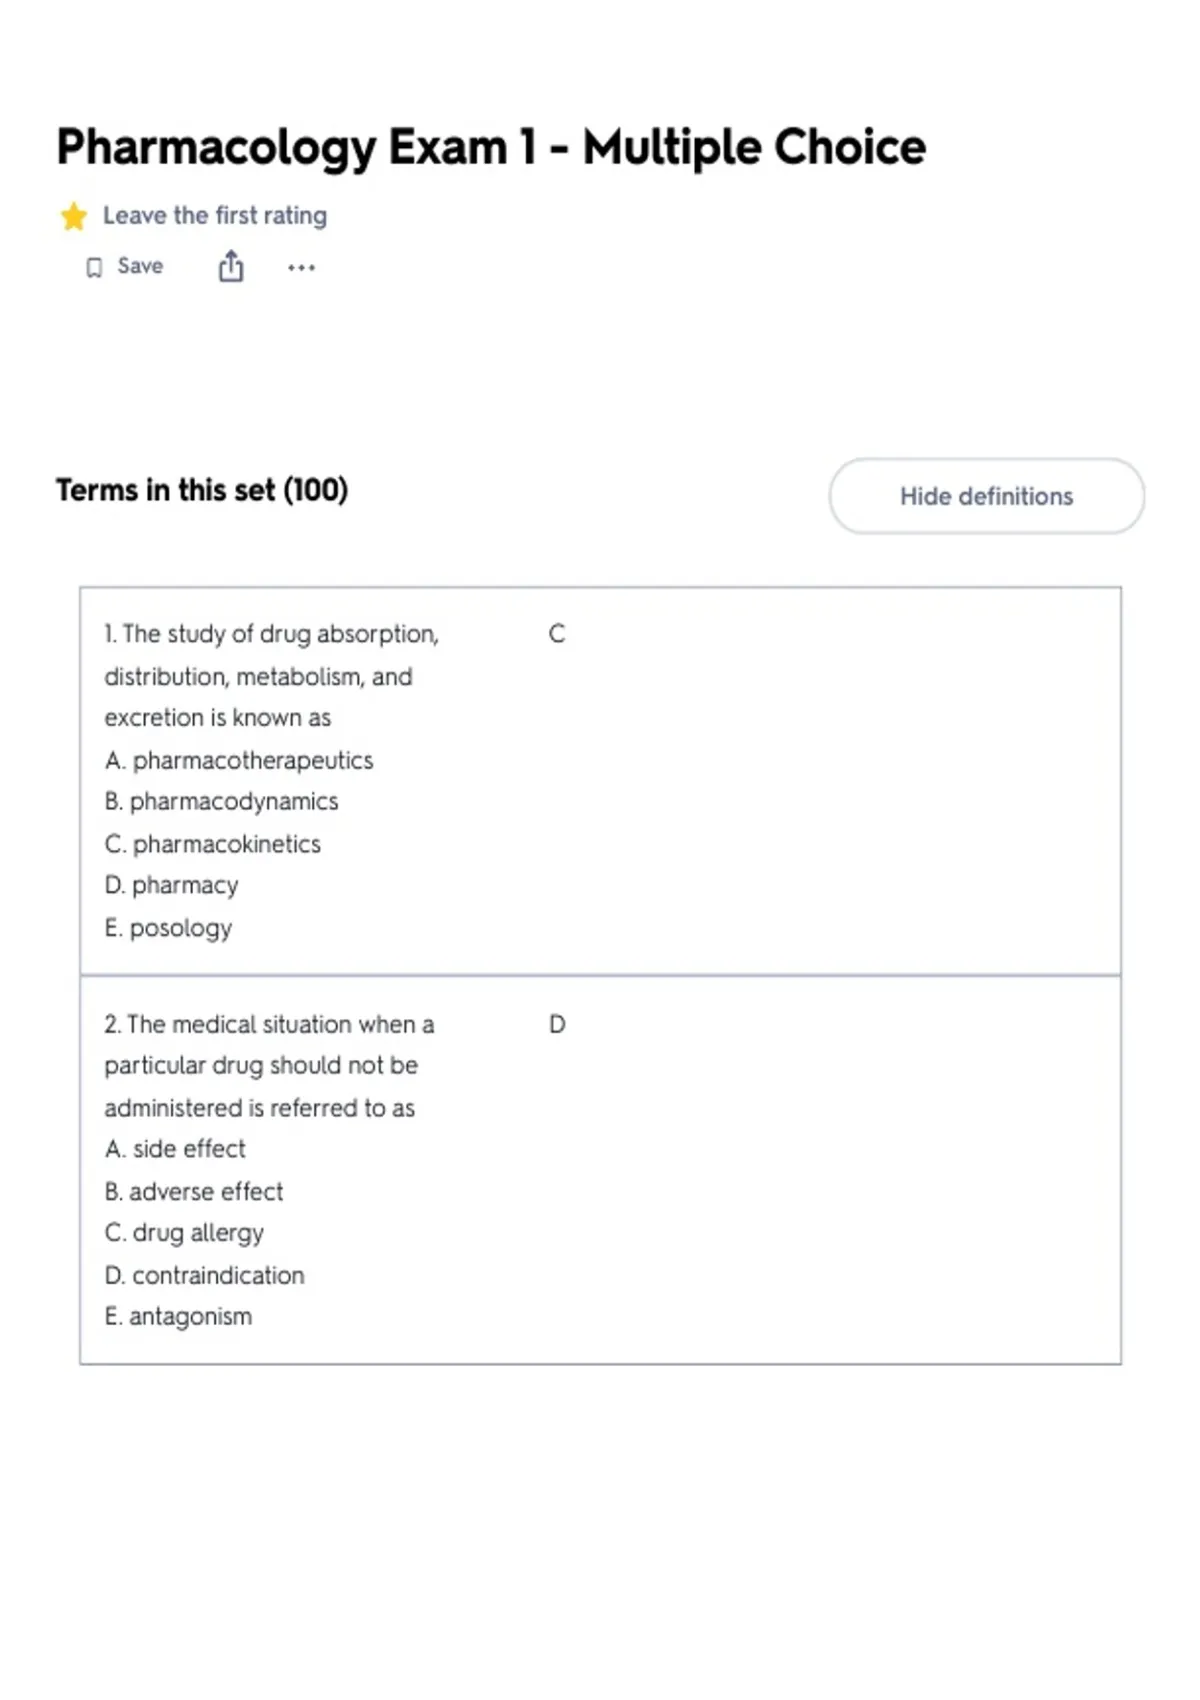Click the Pharmacology Exam 1 title
The height and width of the screenshot is (1700, 1200).
(x=491, y=147)
